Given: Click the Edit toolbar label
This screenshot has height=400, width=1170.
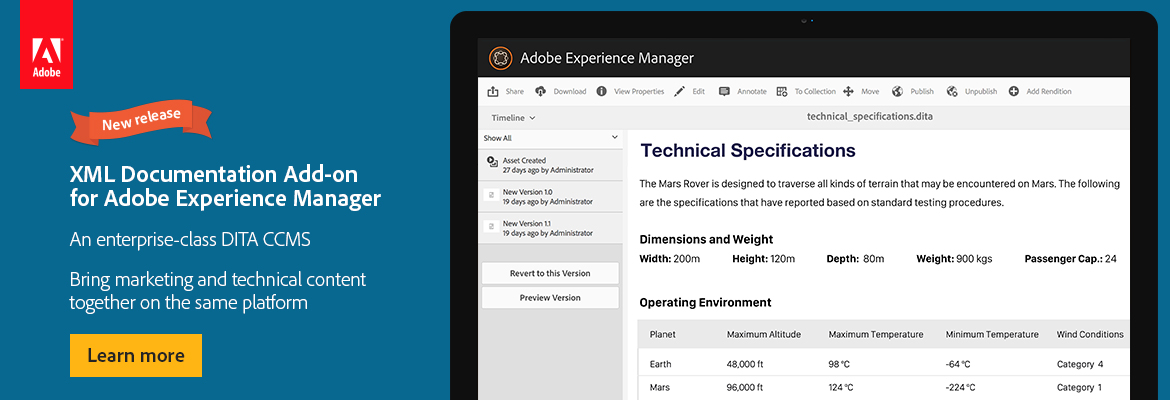Looking at the screenshot, I should point(698,91).
